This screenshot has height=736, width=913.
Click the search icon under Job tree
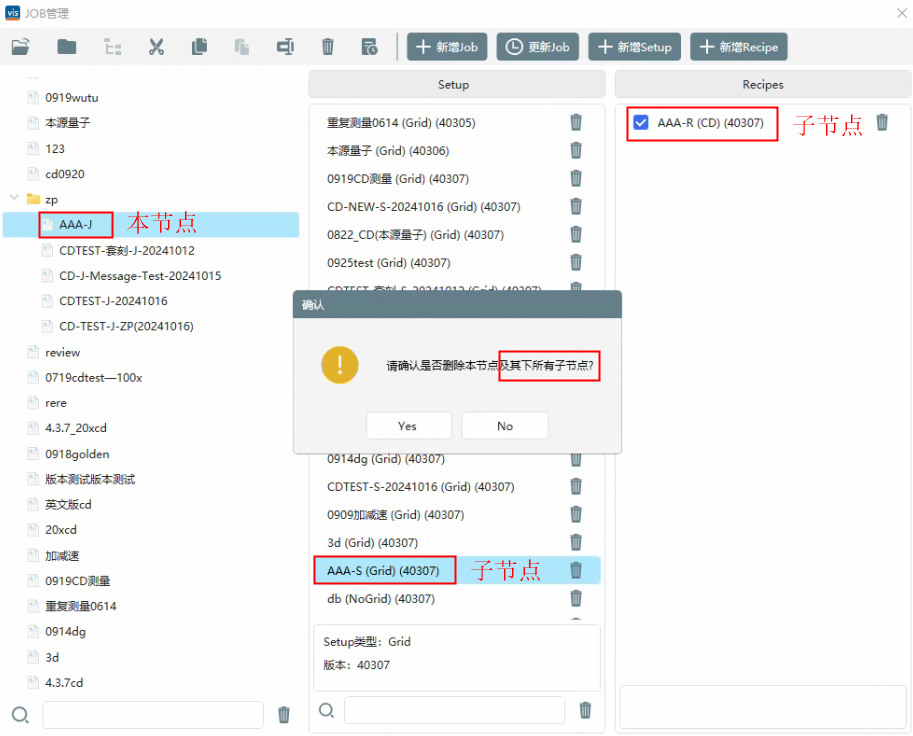pos(20,714)
